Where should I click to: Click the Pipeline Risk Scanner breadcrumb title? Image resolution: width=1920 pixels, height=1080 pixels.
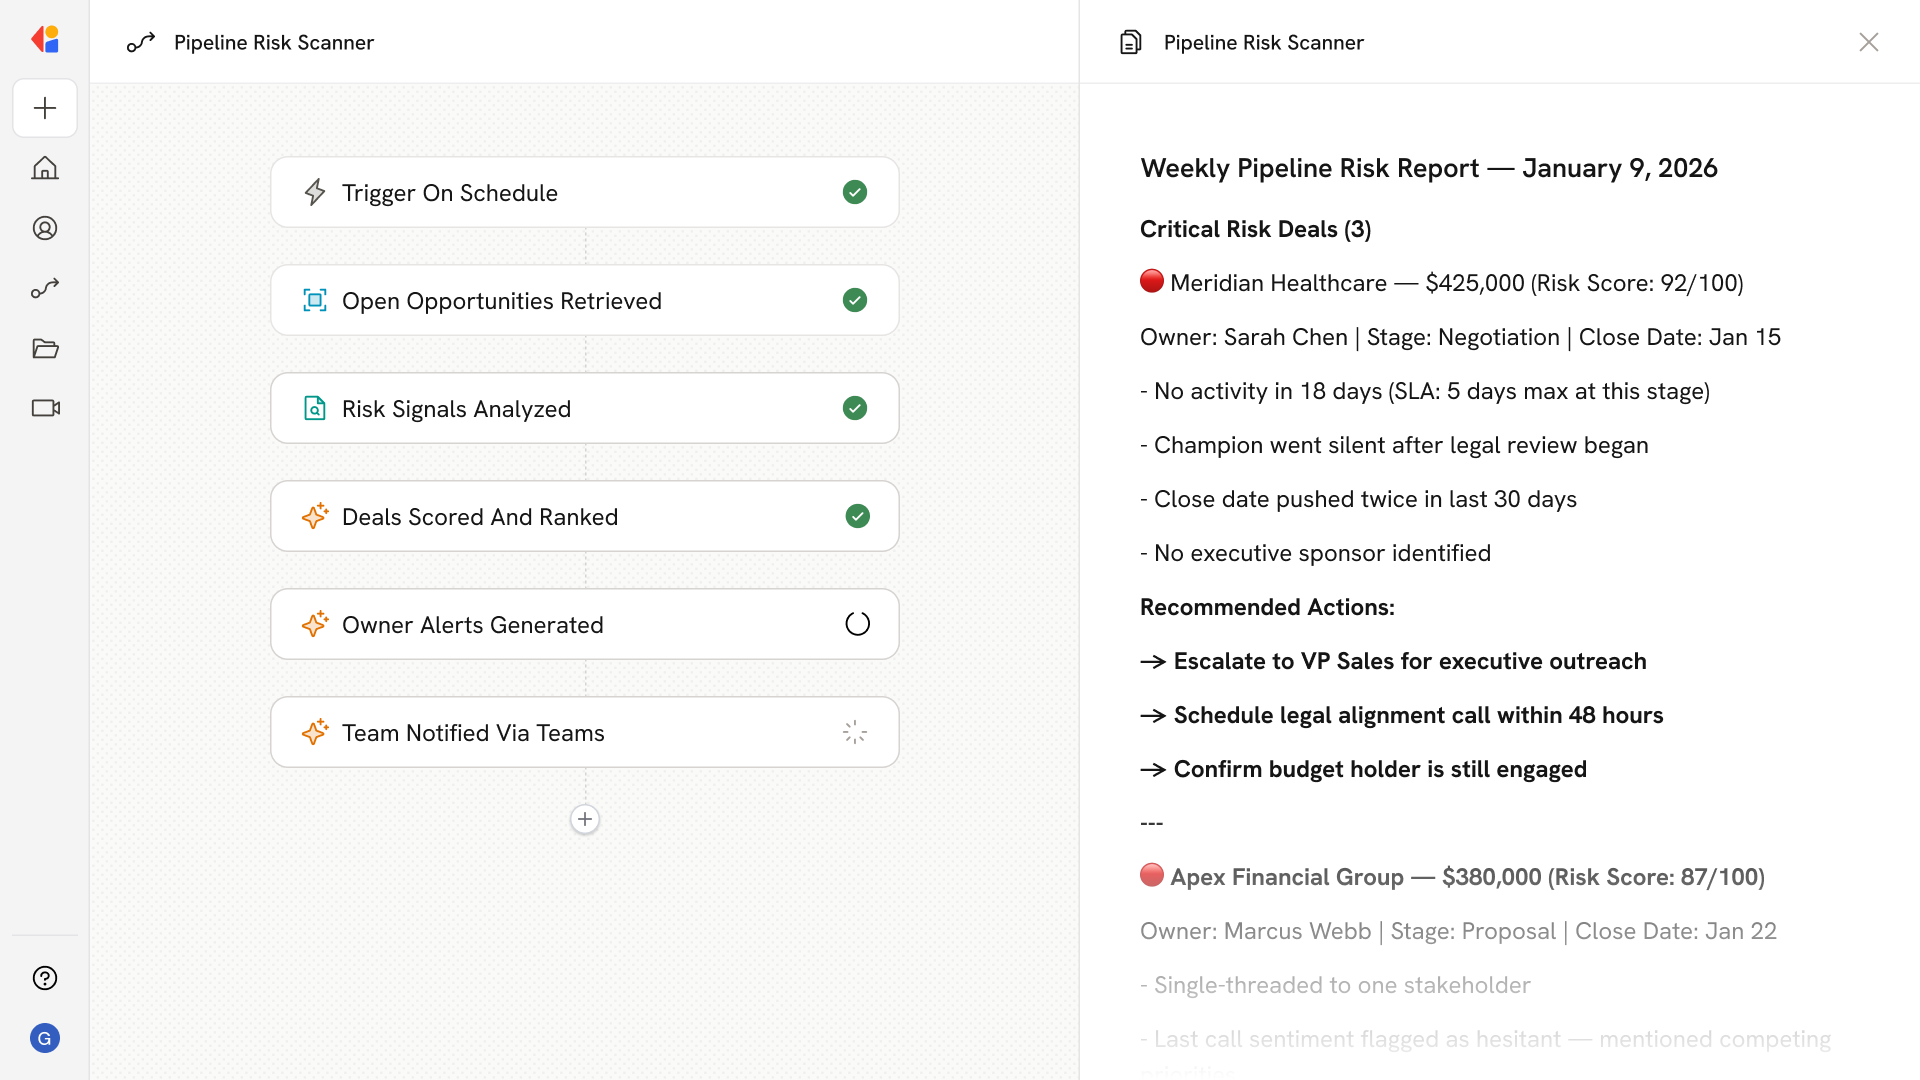click(x=274, y=42)
